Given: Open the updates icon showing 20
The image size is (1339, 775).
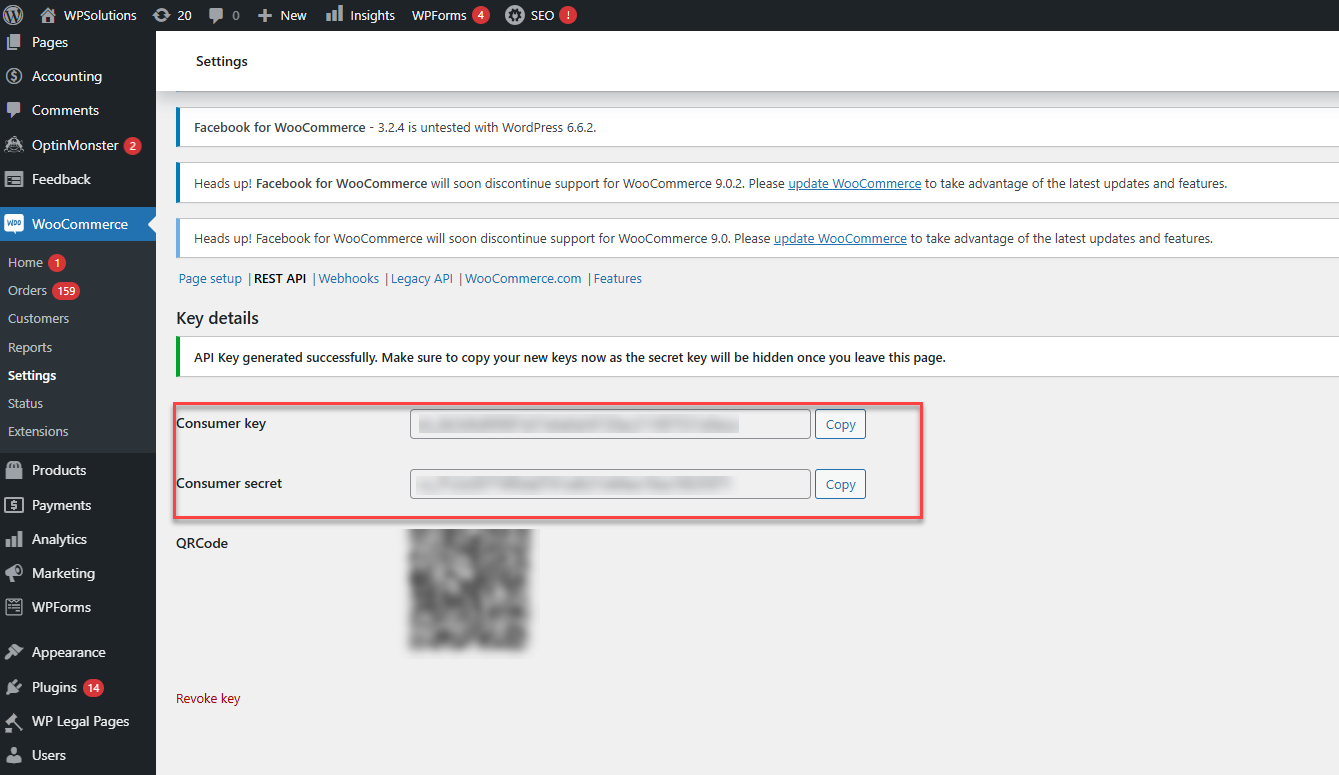Looking at the screenshot, I should coord(161,15).
